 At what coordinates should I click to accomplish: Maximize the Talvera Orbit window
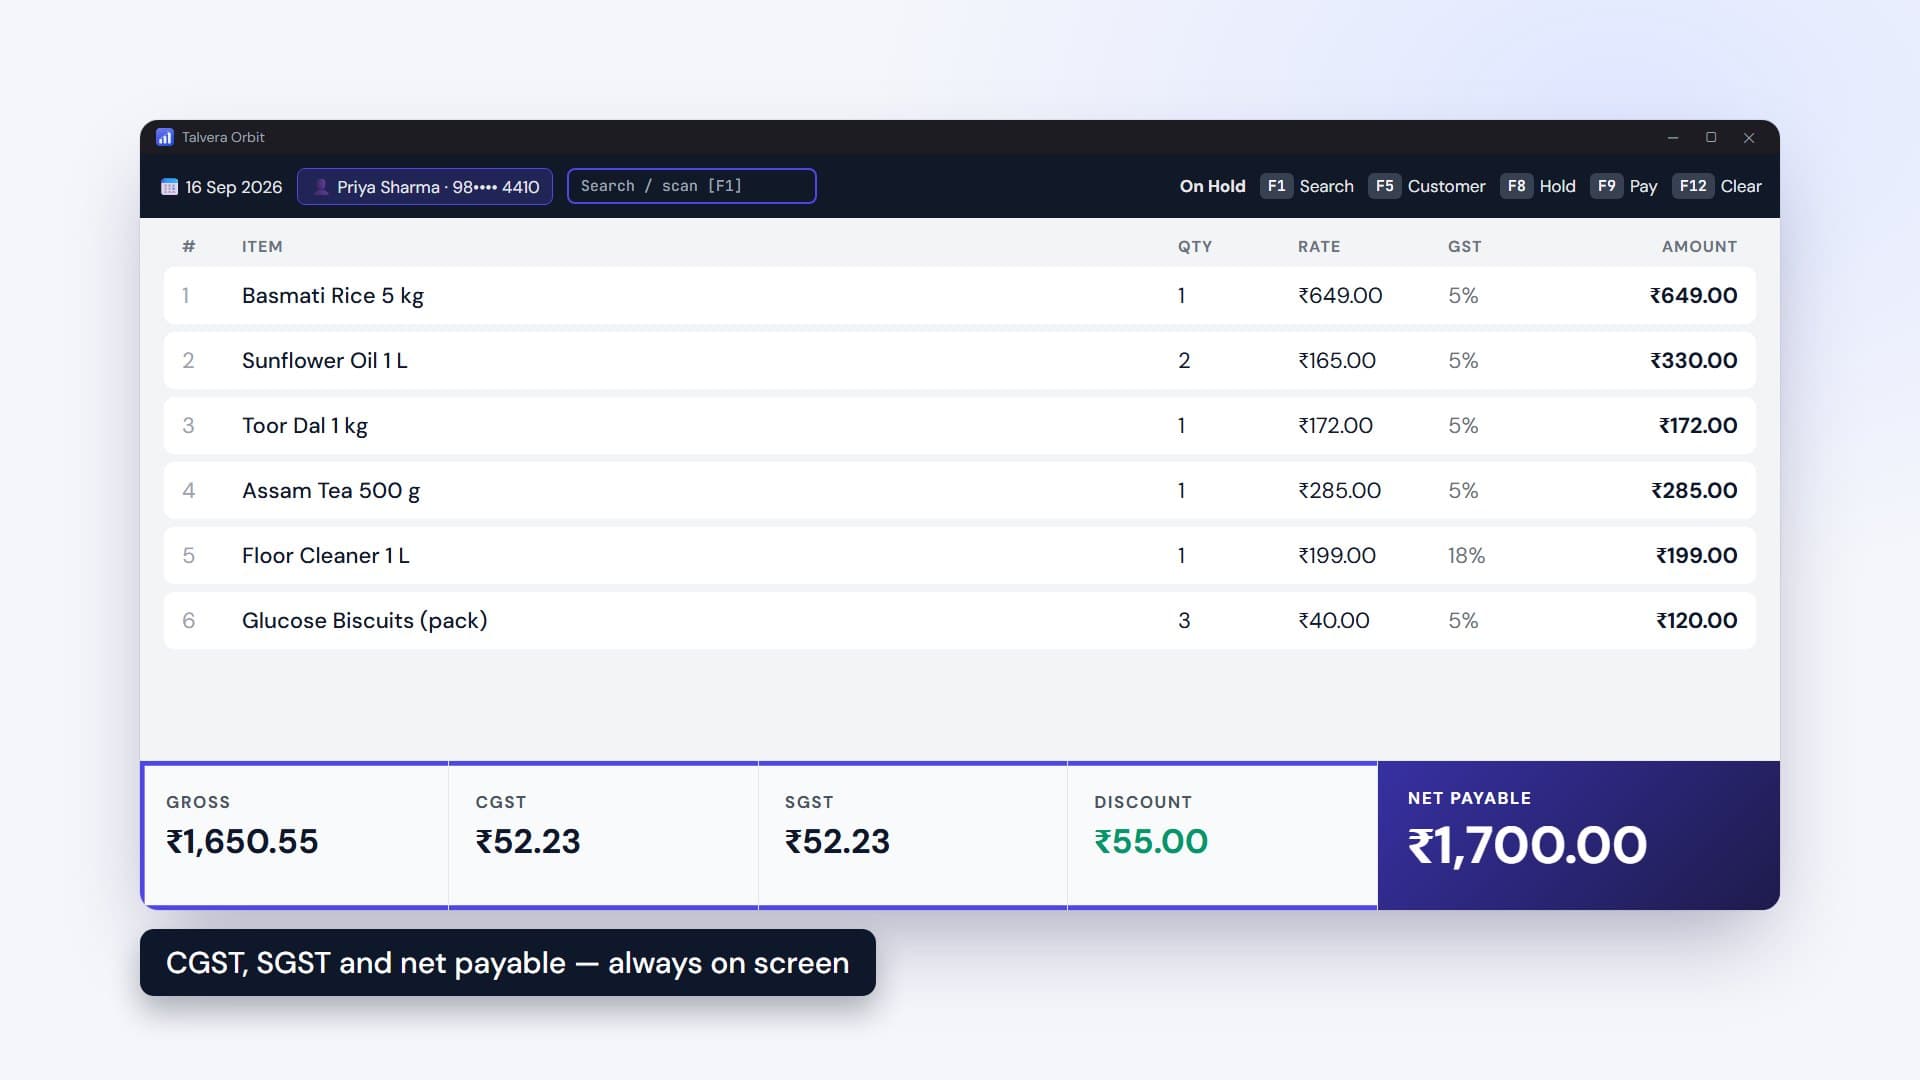pos(1711,137)
